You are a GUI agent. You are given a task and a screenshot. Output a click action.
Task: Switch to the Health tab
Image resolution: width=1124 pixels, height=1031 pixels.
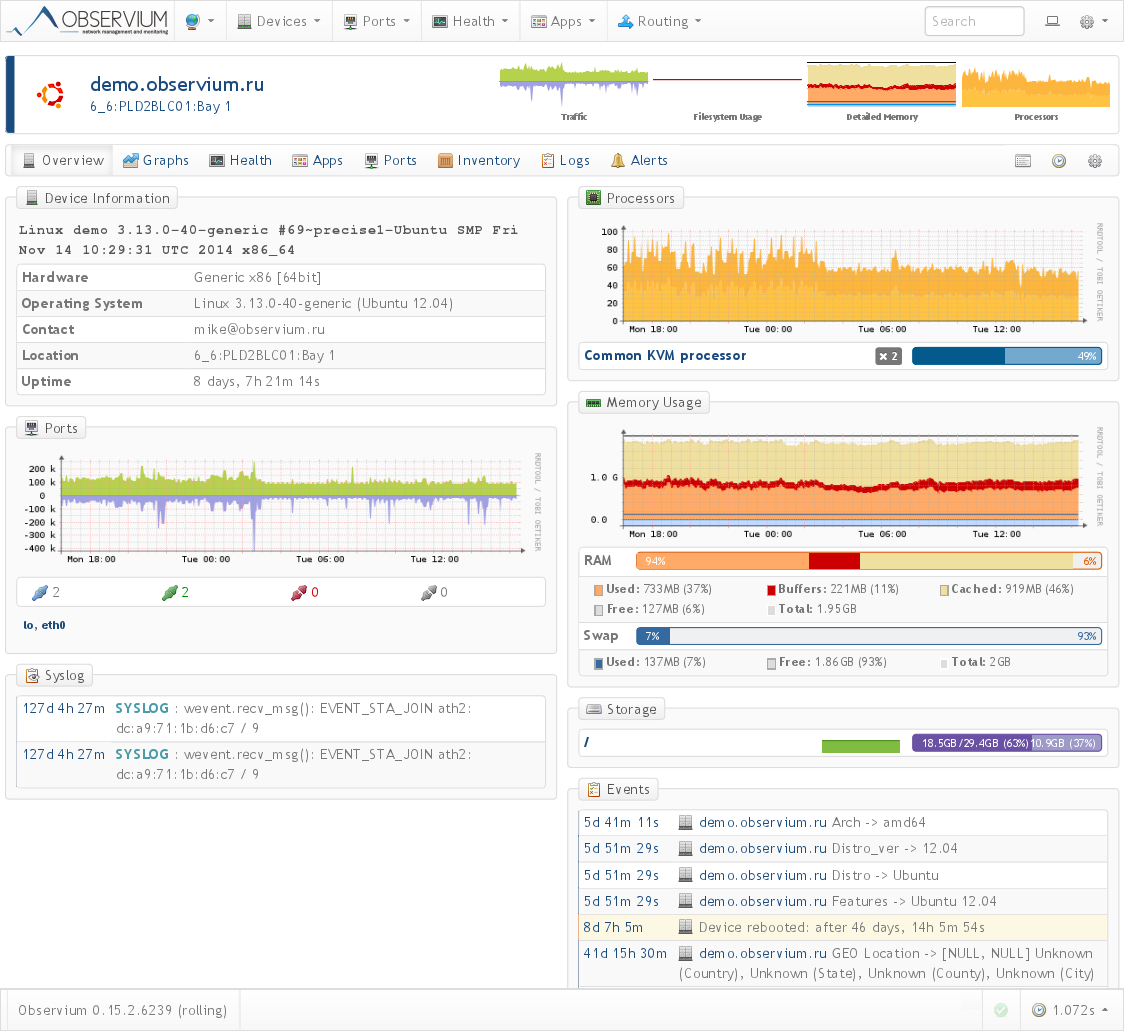(x=240, y=161)
